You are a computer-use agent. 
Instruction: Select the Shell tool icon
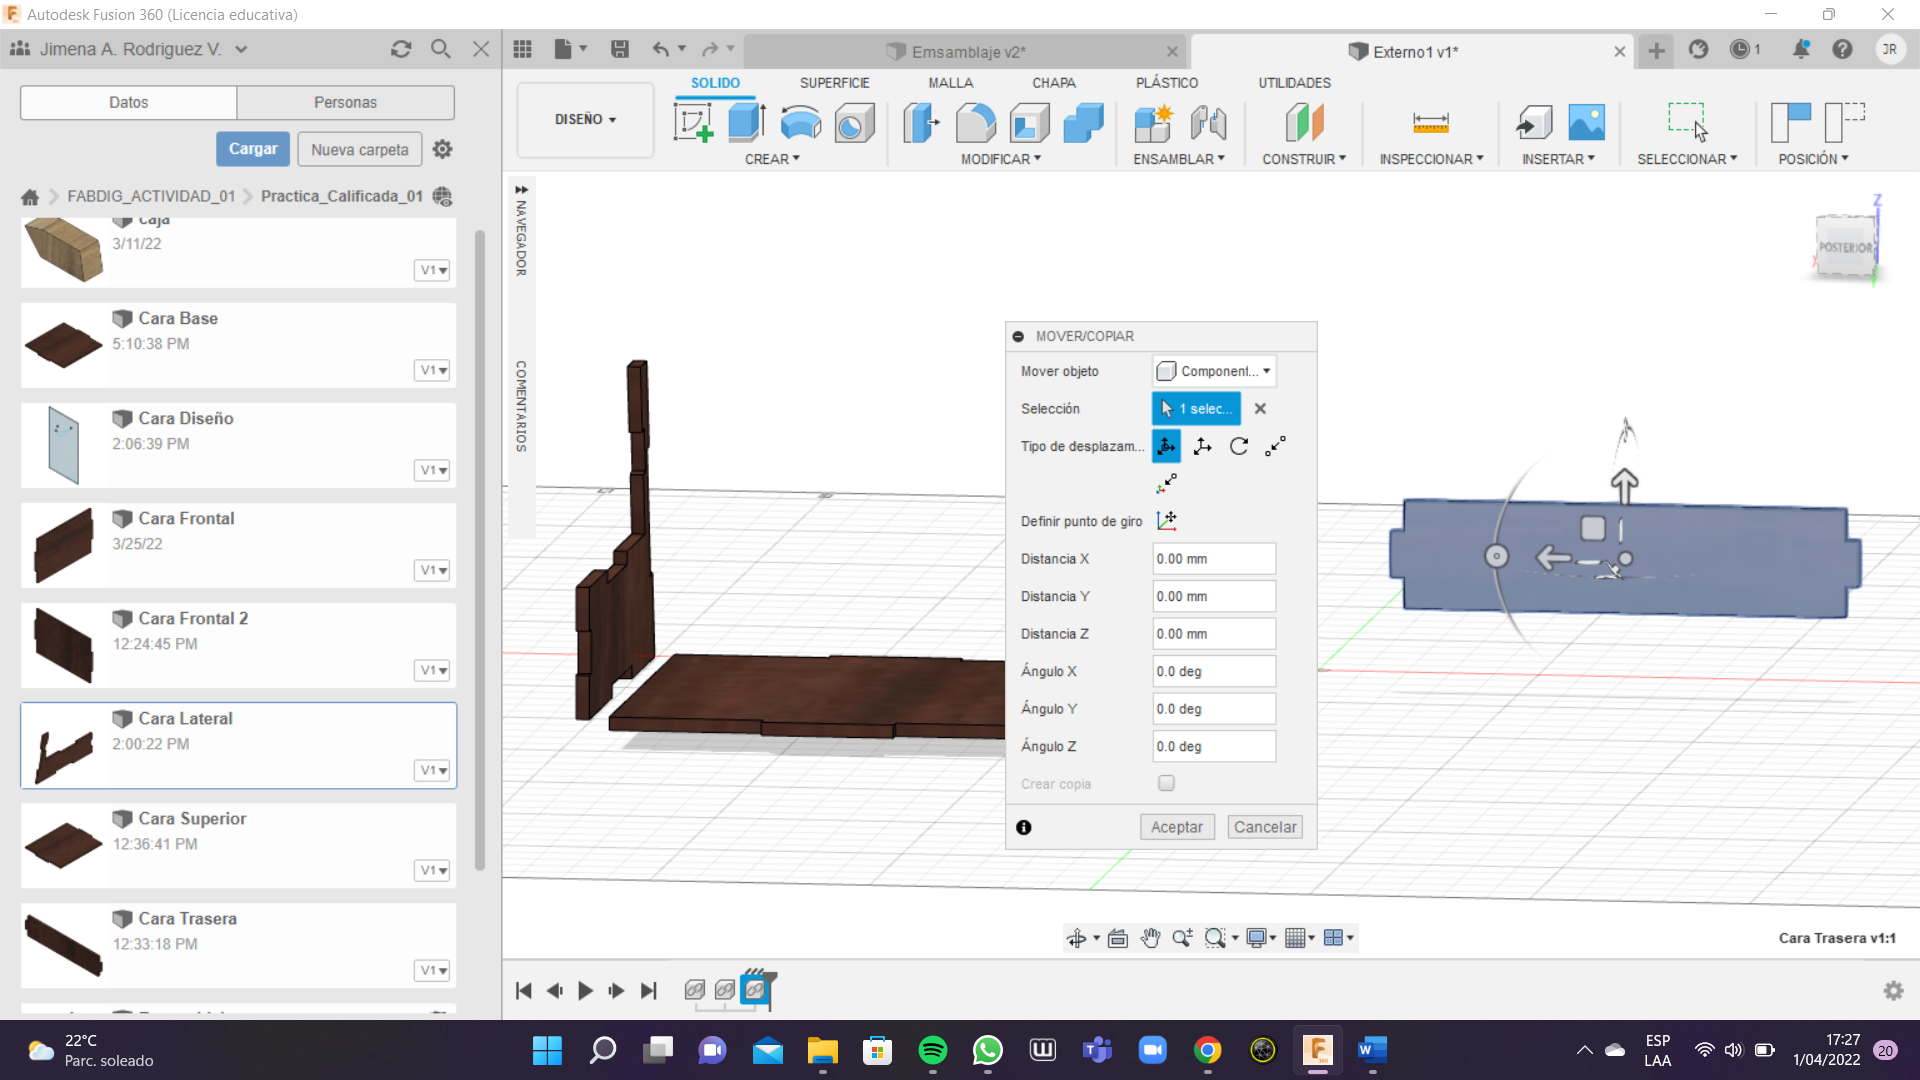tap(1029, 123)
